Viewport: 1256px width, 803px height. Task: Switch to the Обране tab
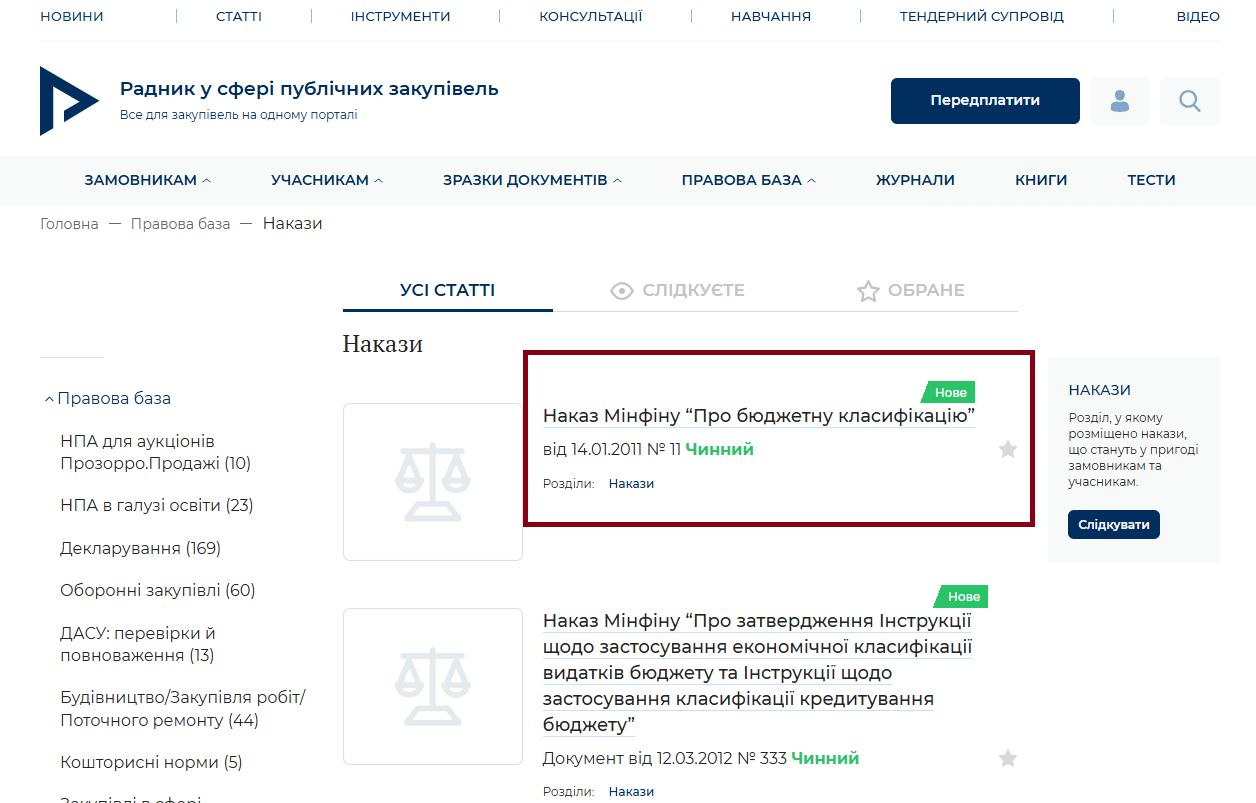(910, 291)
